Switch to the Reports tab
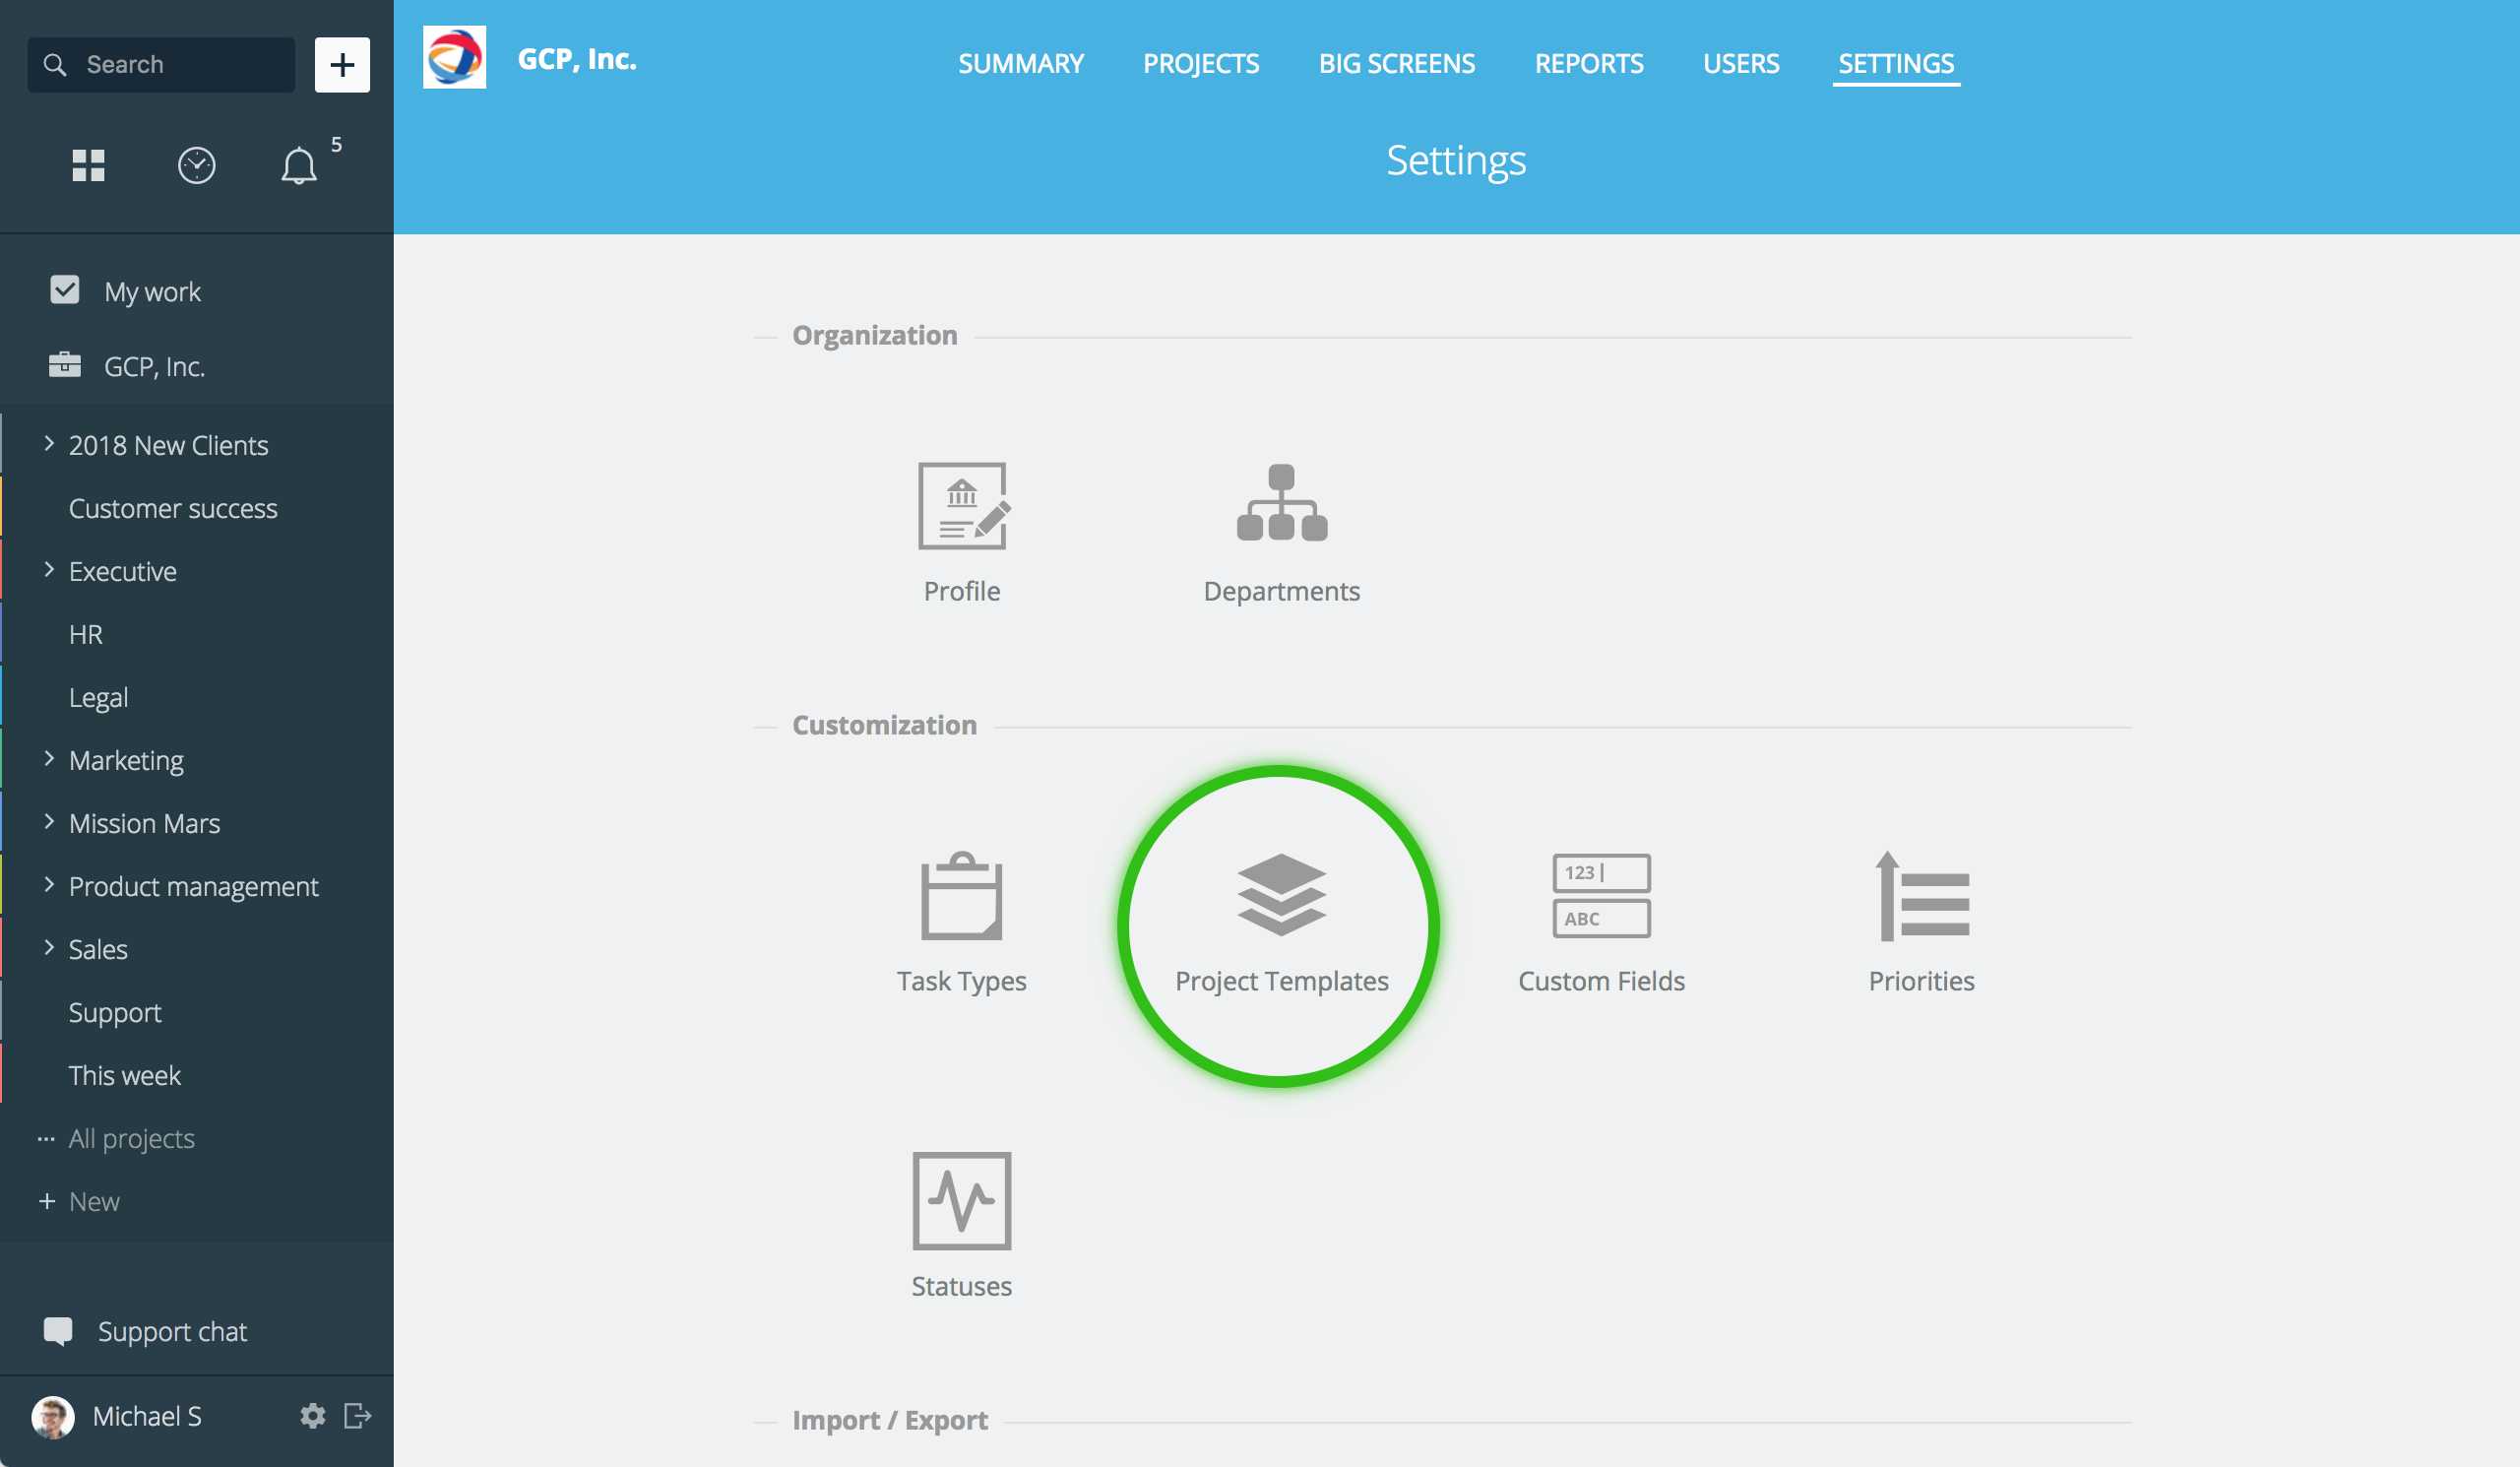Screen dimensions: 2520x1467 (x=1588, y=64)
